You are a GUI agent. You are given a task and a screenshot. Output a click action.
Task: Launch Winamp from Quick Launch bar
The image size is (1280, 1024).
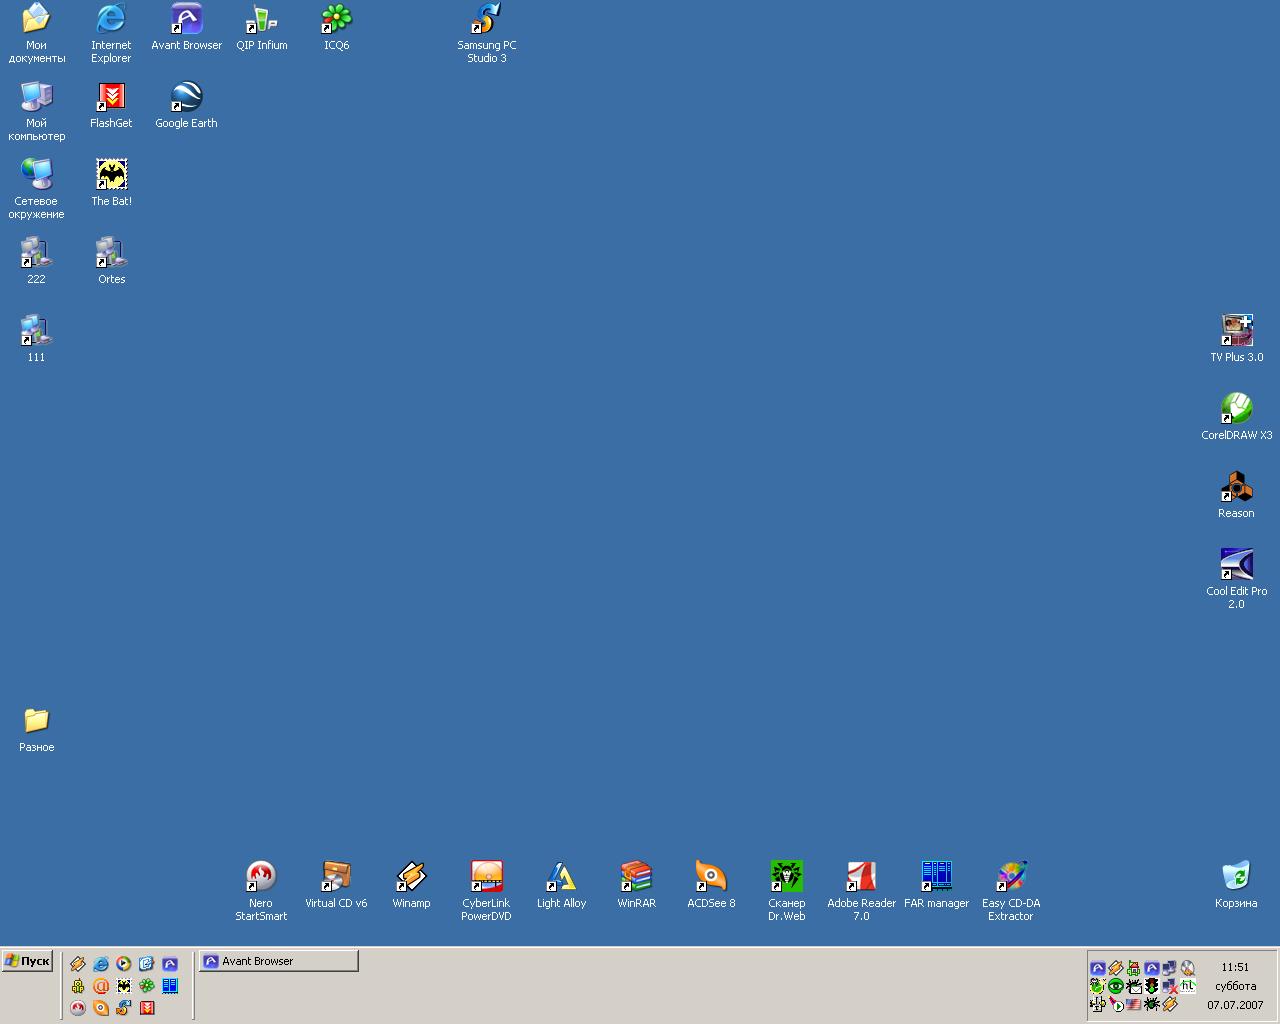(78, 964)
